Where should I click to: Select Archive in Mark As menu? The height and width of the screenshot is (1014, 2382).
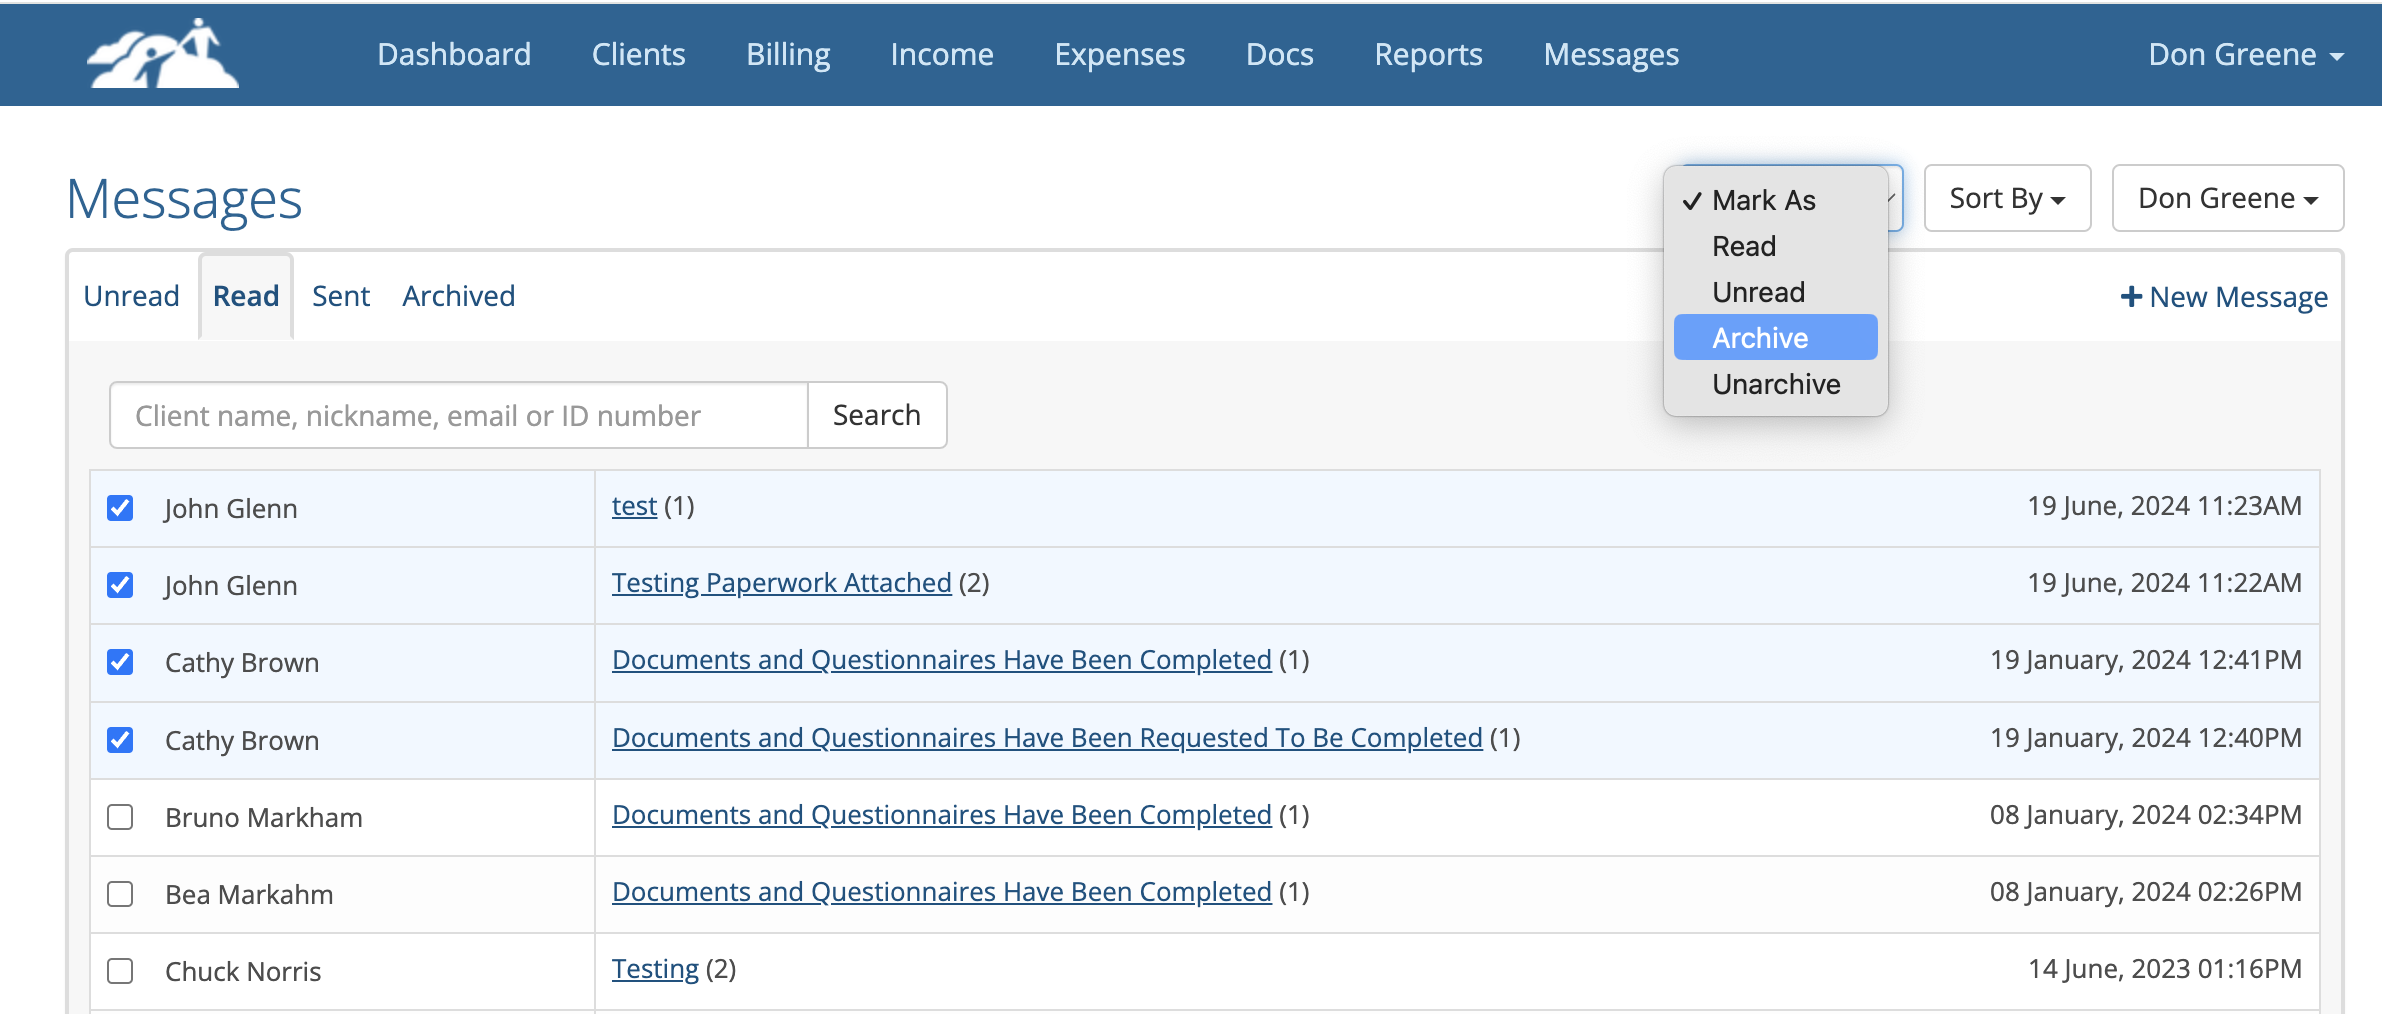[1775, 338]
